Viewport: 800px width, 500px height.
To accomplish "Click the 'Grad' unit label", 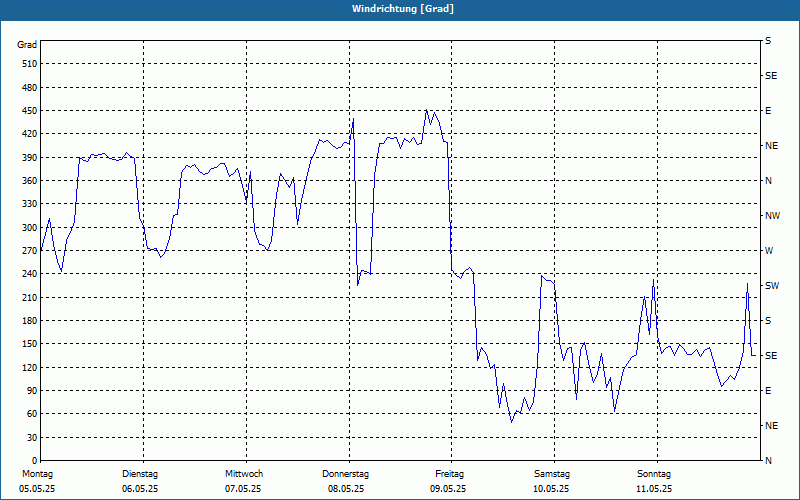I will [27, 45].
